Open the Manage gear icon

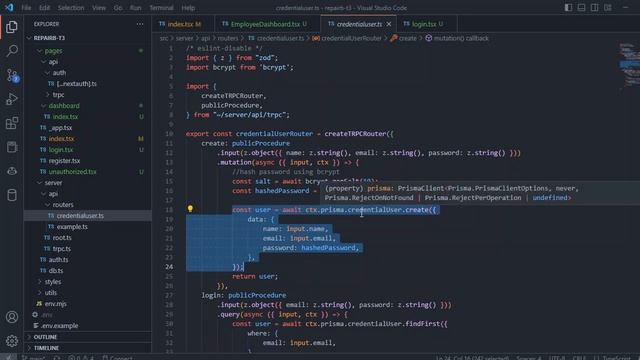(12, 341)
